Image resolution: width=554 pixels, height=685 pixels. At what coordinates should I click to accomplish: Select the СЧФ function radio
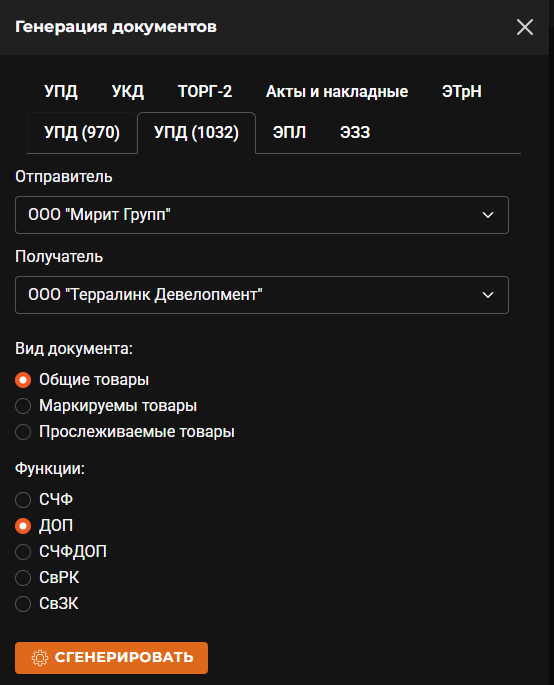click(x=23, y=499)
